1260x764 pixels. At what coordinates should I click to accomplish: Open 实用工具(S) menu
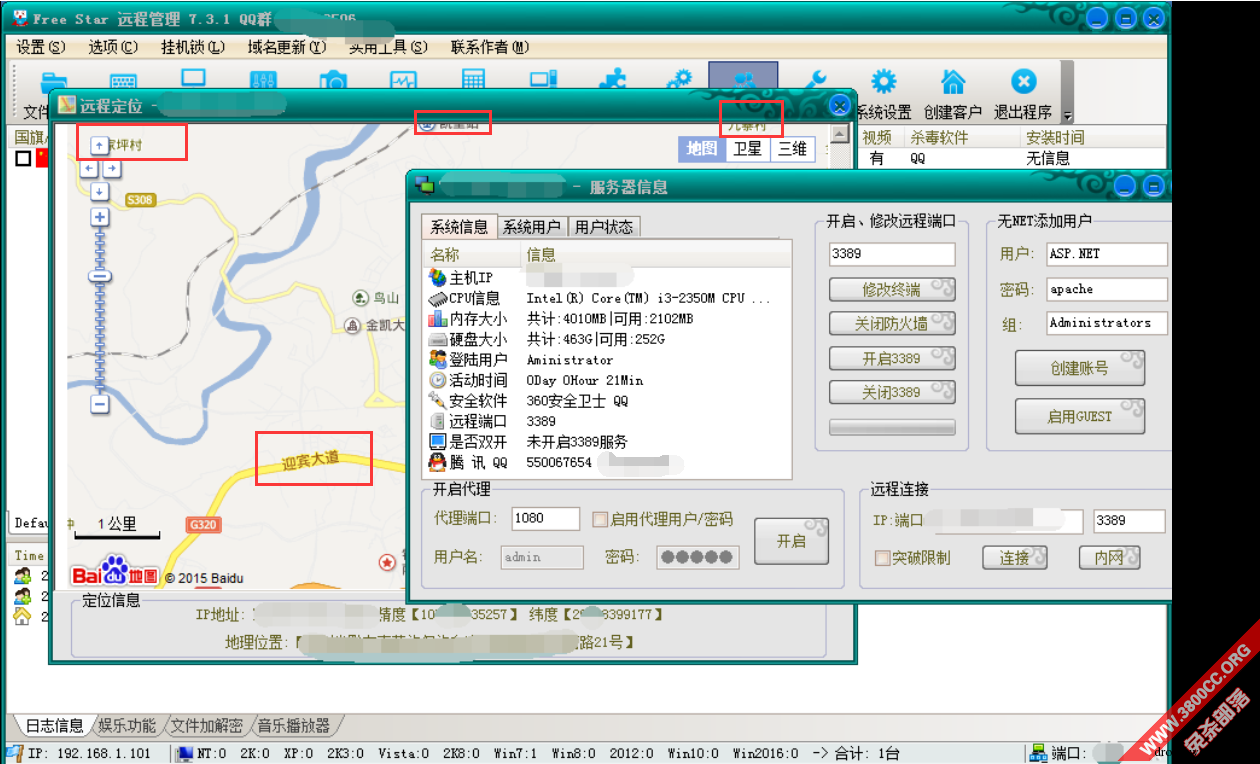(388, 47)
